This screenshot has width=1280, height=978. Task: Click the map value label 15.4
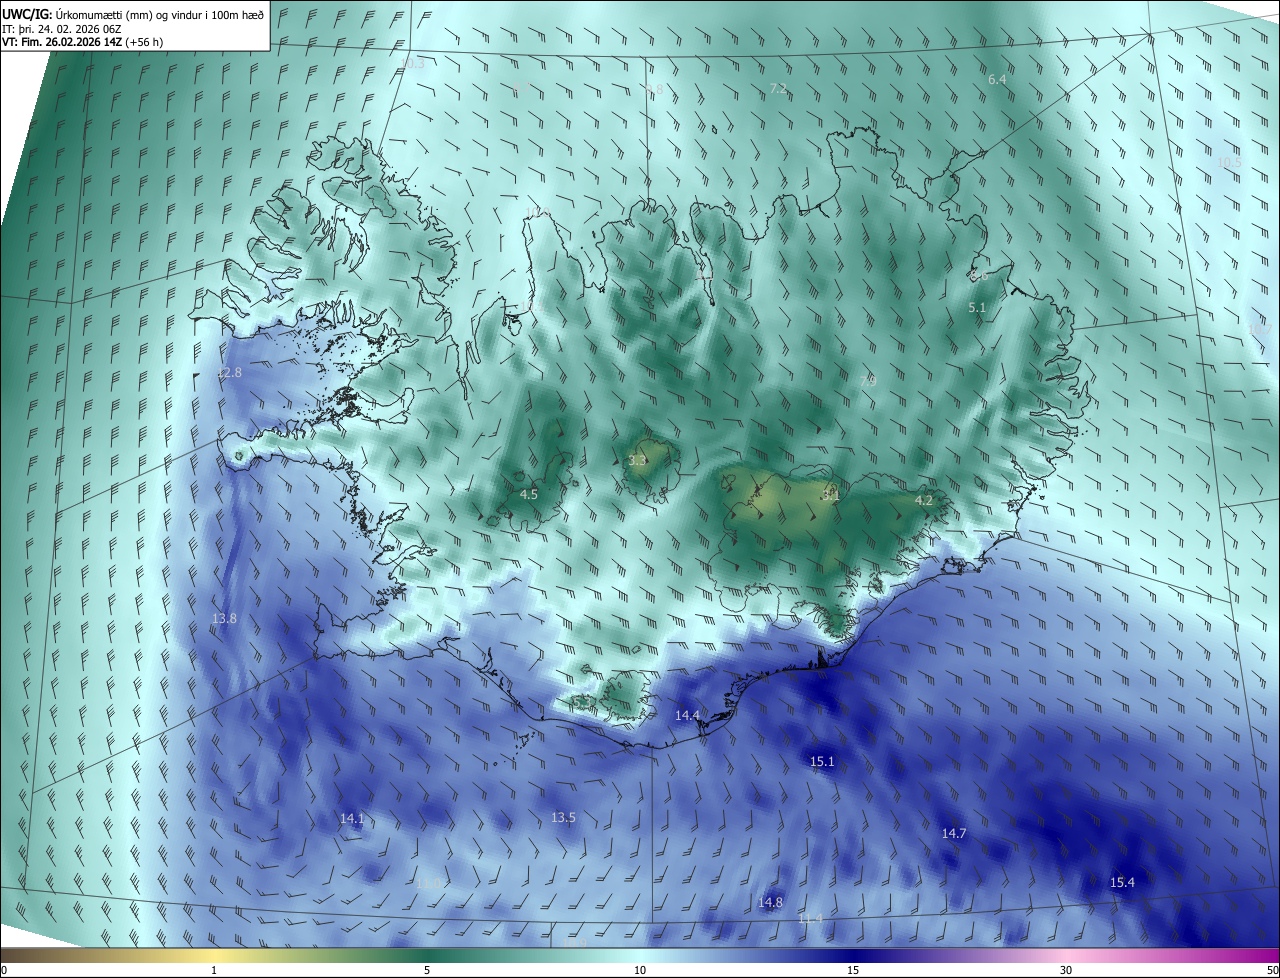(x=1123, y=882)
